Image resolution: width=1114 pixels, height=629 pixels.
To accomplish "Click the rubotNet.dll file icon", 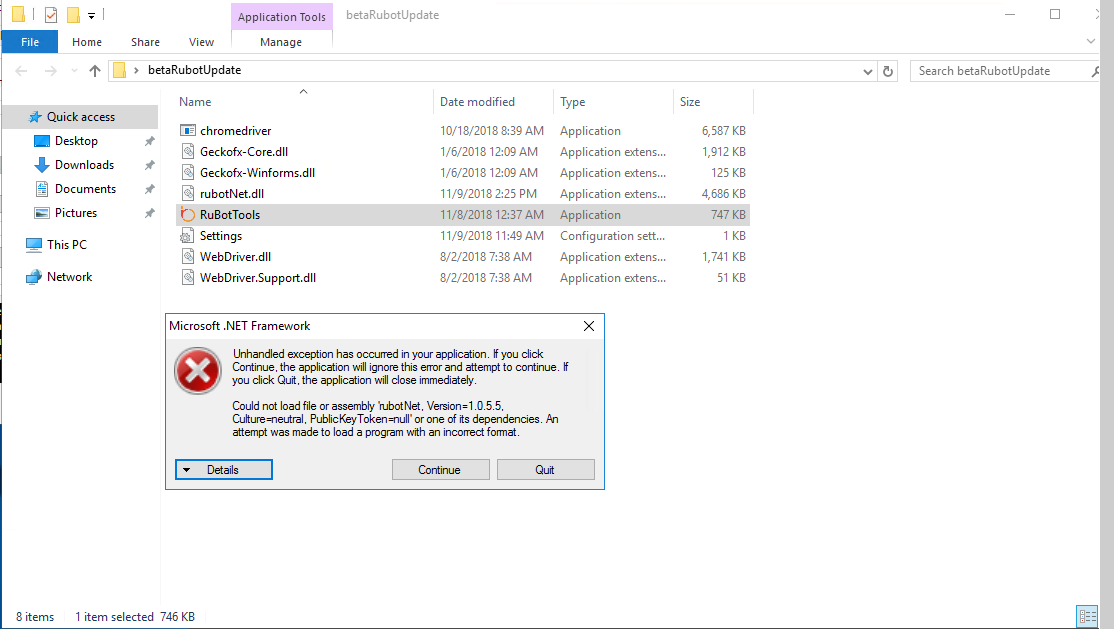I will click(x=187, y=194).
